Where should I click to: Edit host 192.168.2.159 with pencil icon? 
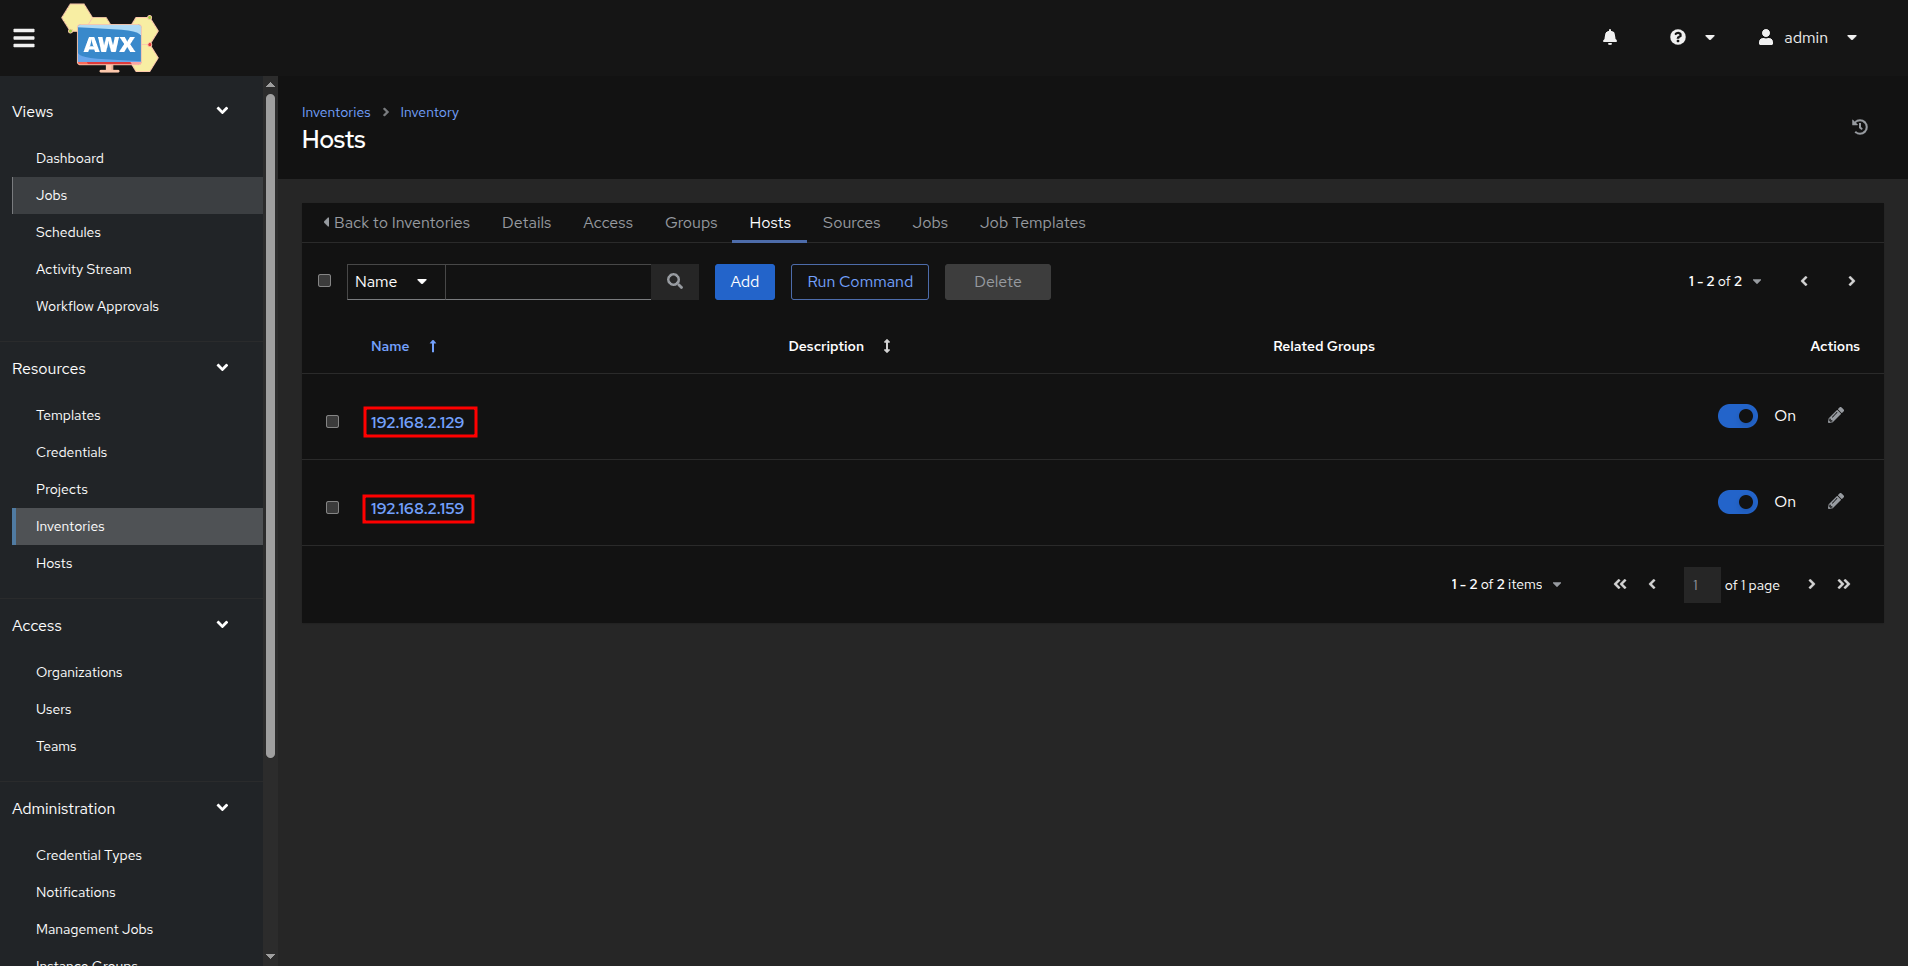point(1835,502)
